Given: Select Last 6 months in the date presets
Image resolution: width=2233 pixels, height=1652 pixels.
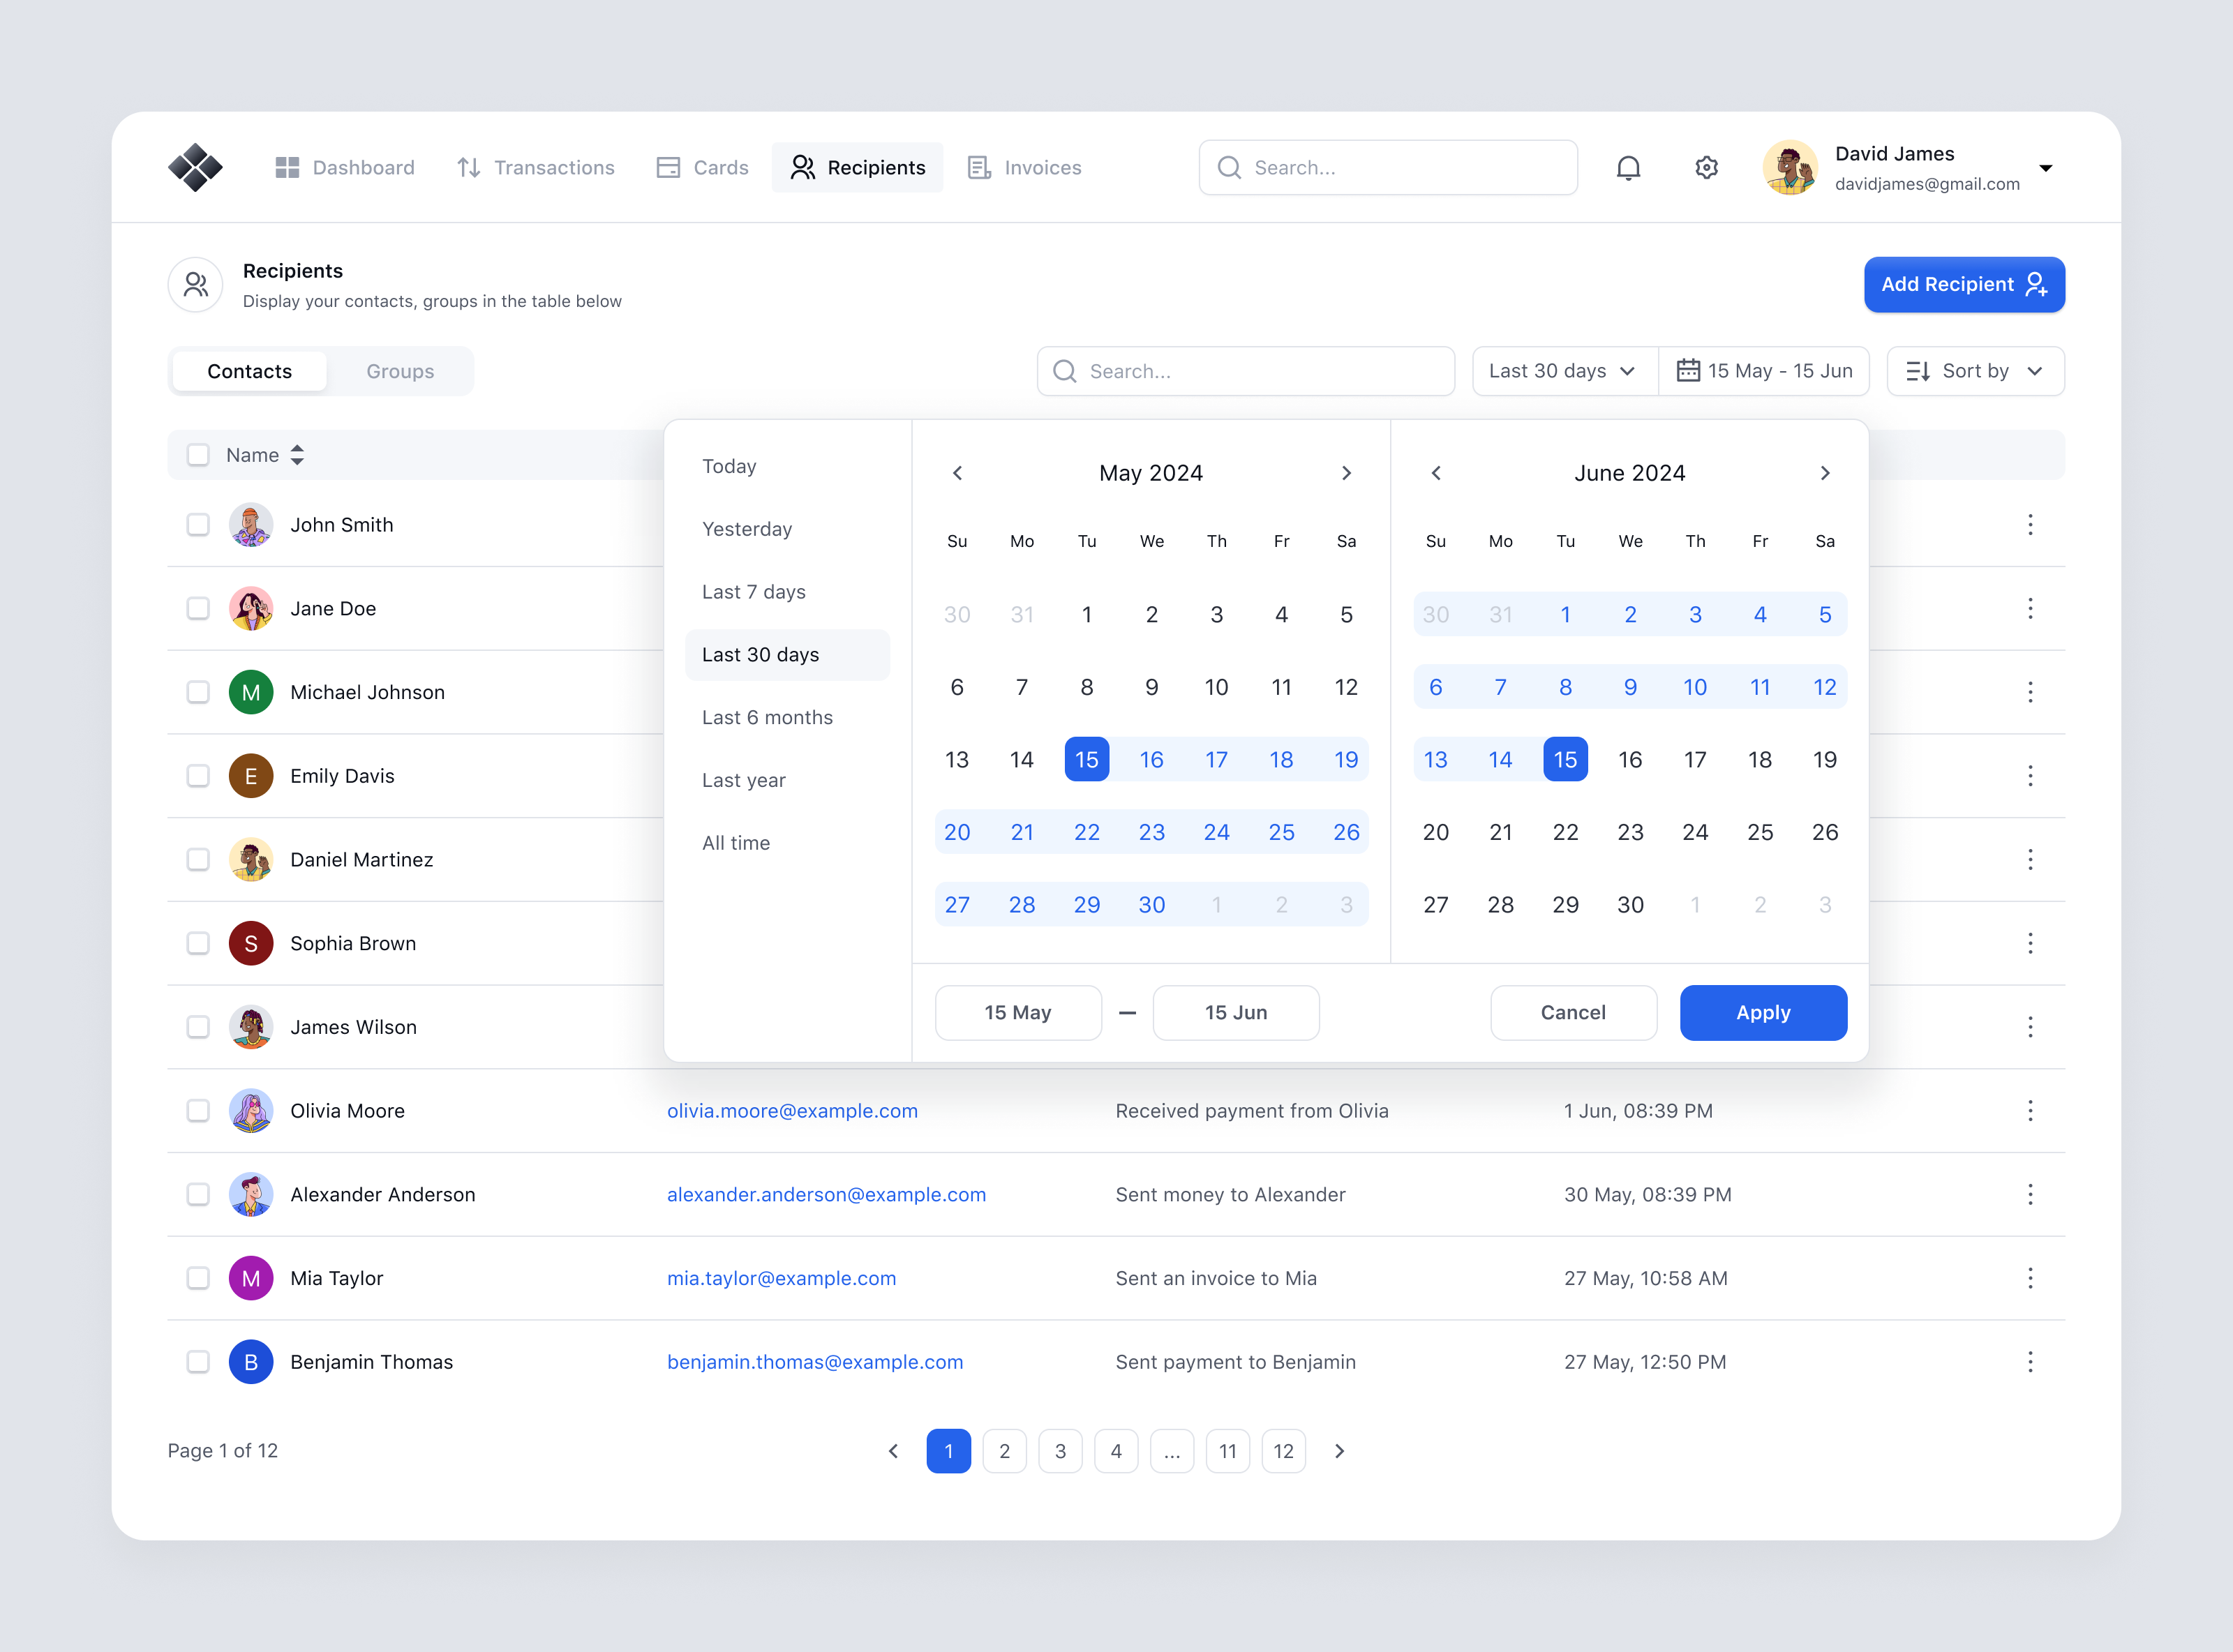Looking at the screenshot, I should pyautogui.click(x=767, y=717).
